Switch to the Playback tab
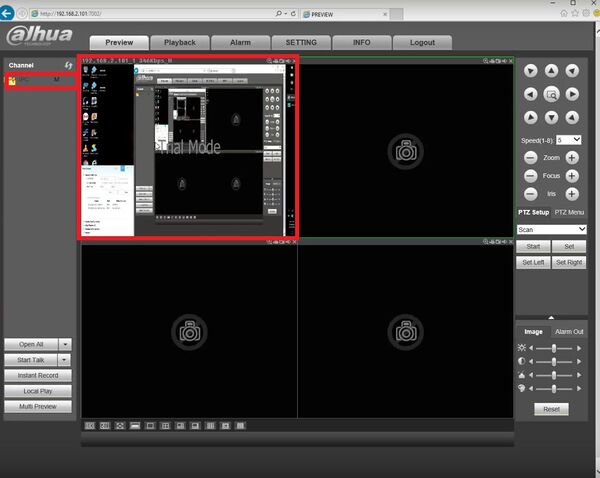 [180, 43]
